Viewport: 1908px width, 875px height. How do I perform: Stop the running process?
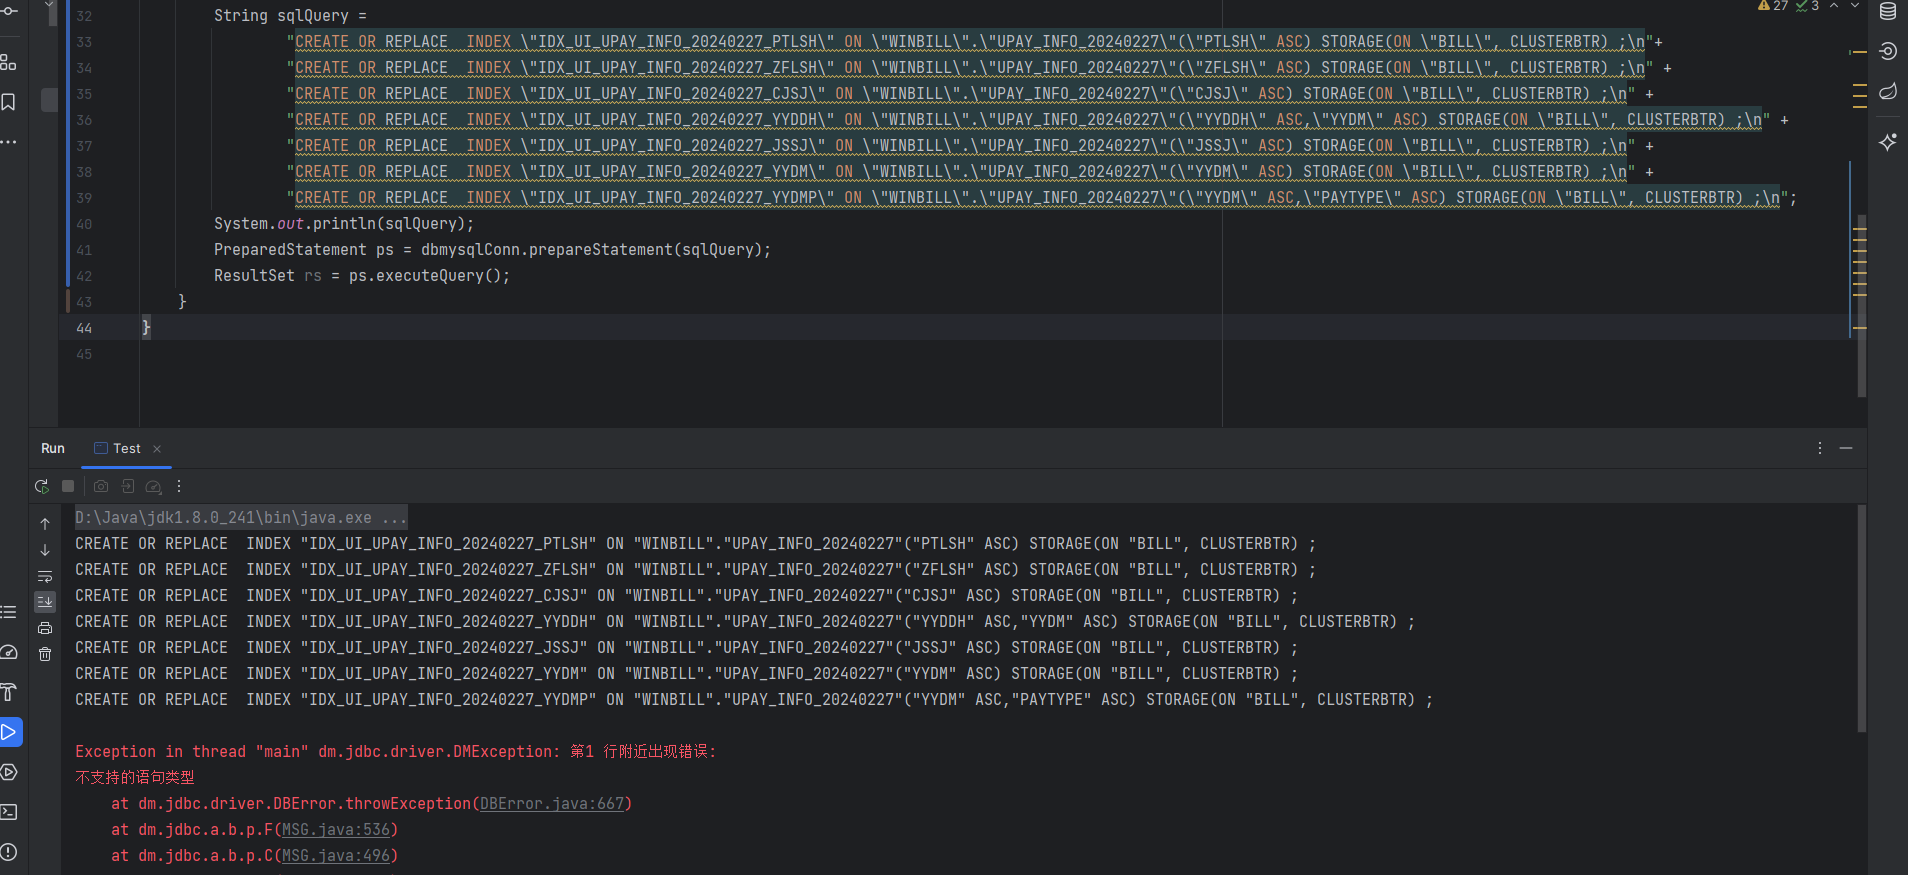coord(68,486)
